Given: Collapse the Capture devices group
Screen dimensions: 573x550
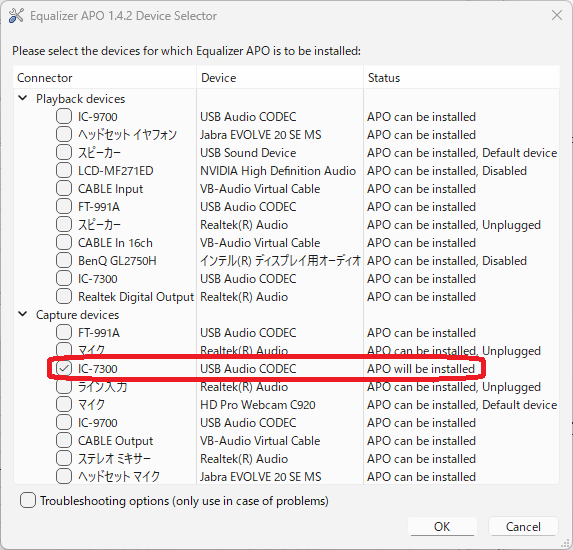Looking at the screenshot, I should coord(23,314).
